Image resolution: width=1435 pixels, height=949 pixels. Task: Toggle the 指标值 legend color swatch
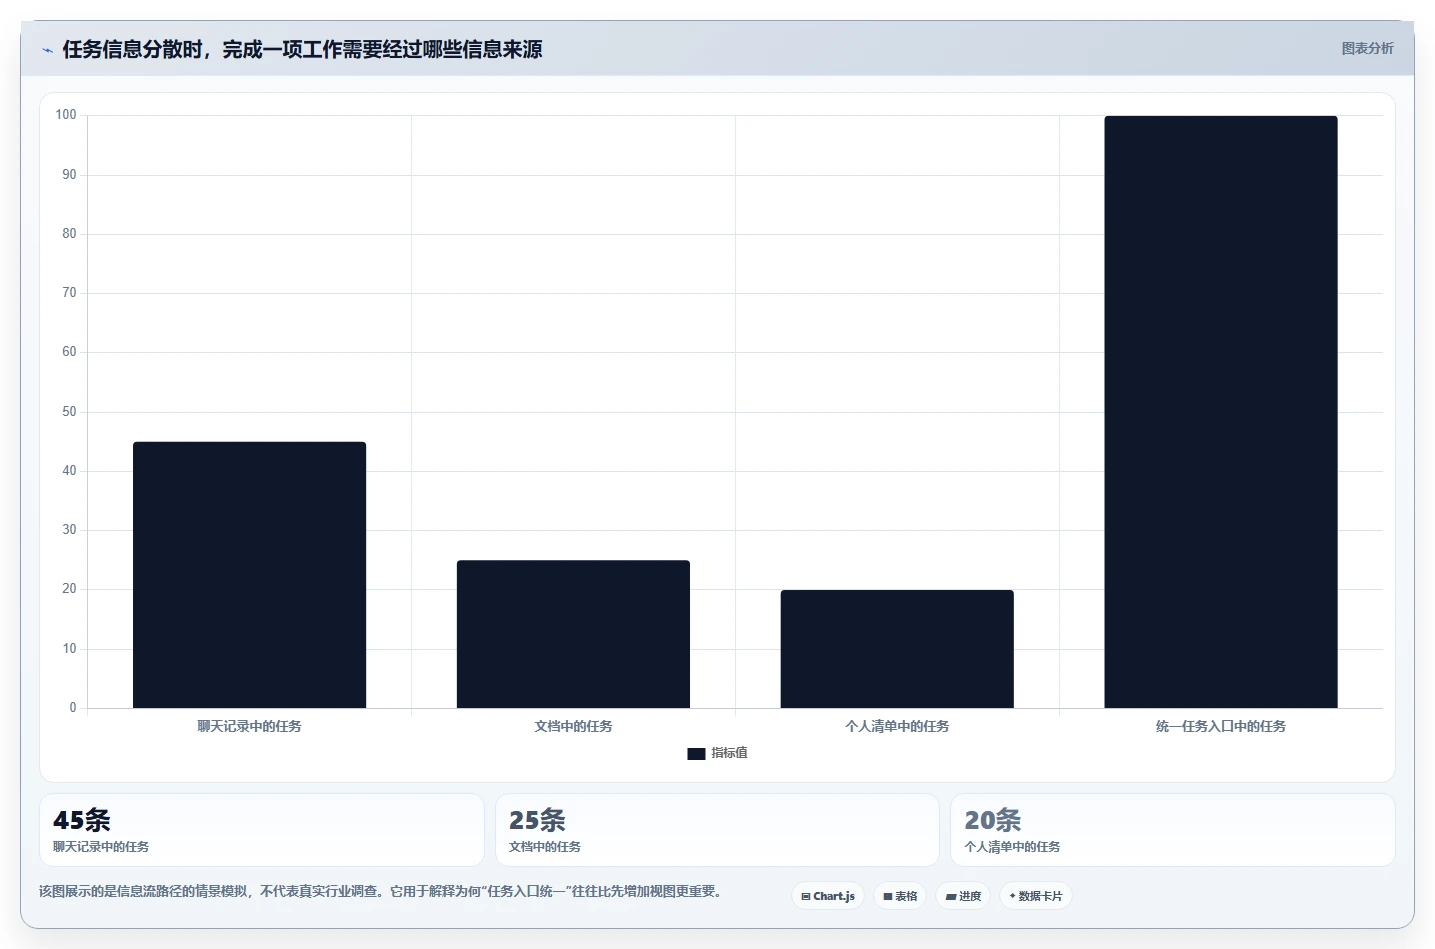(696, 754)
